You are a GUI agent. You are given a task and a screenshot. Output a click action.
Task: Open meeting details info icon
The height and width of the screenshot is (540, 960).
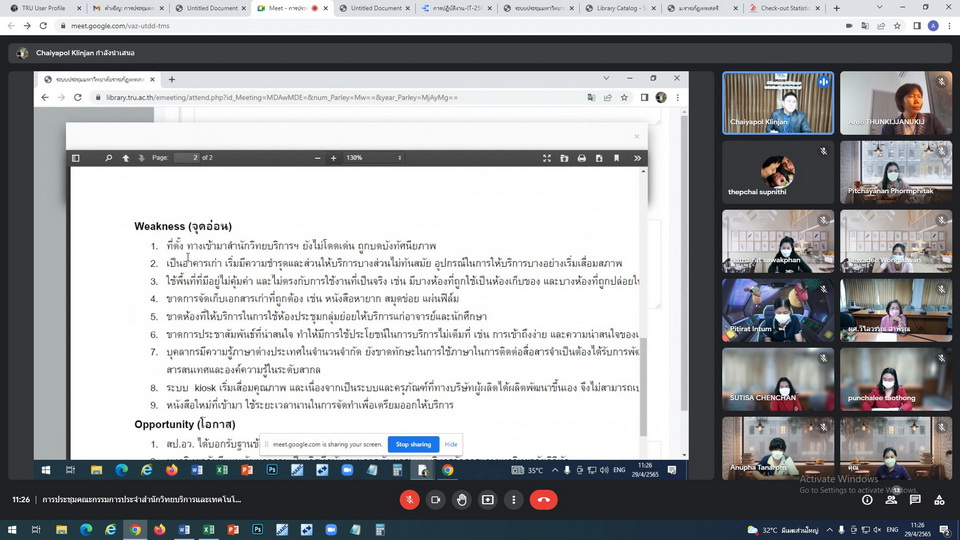[867, 500]
